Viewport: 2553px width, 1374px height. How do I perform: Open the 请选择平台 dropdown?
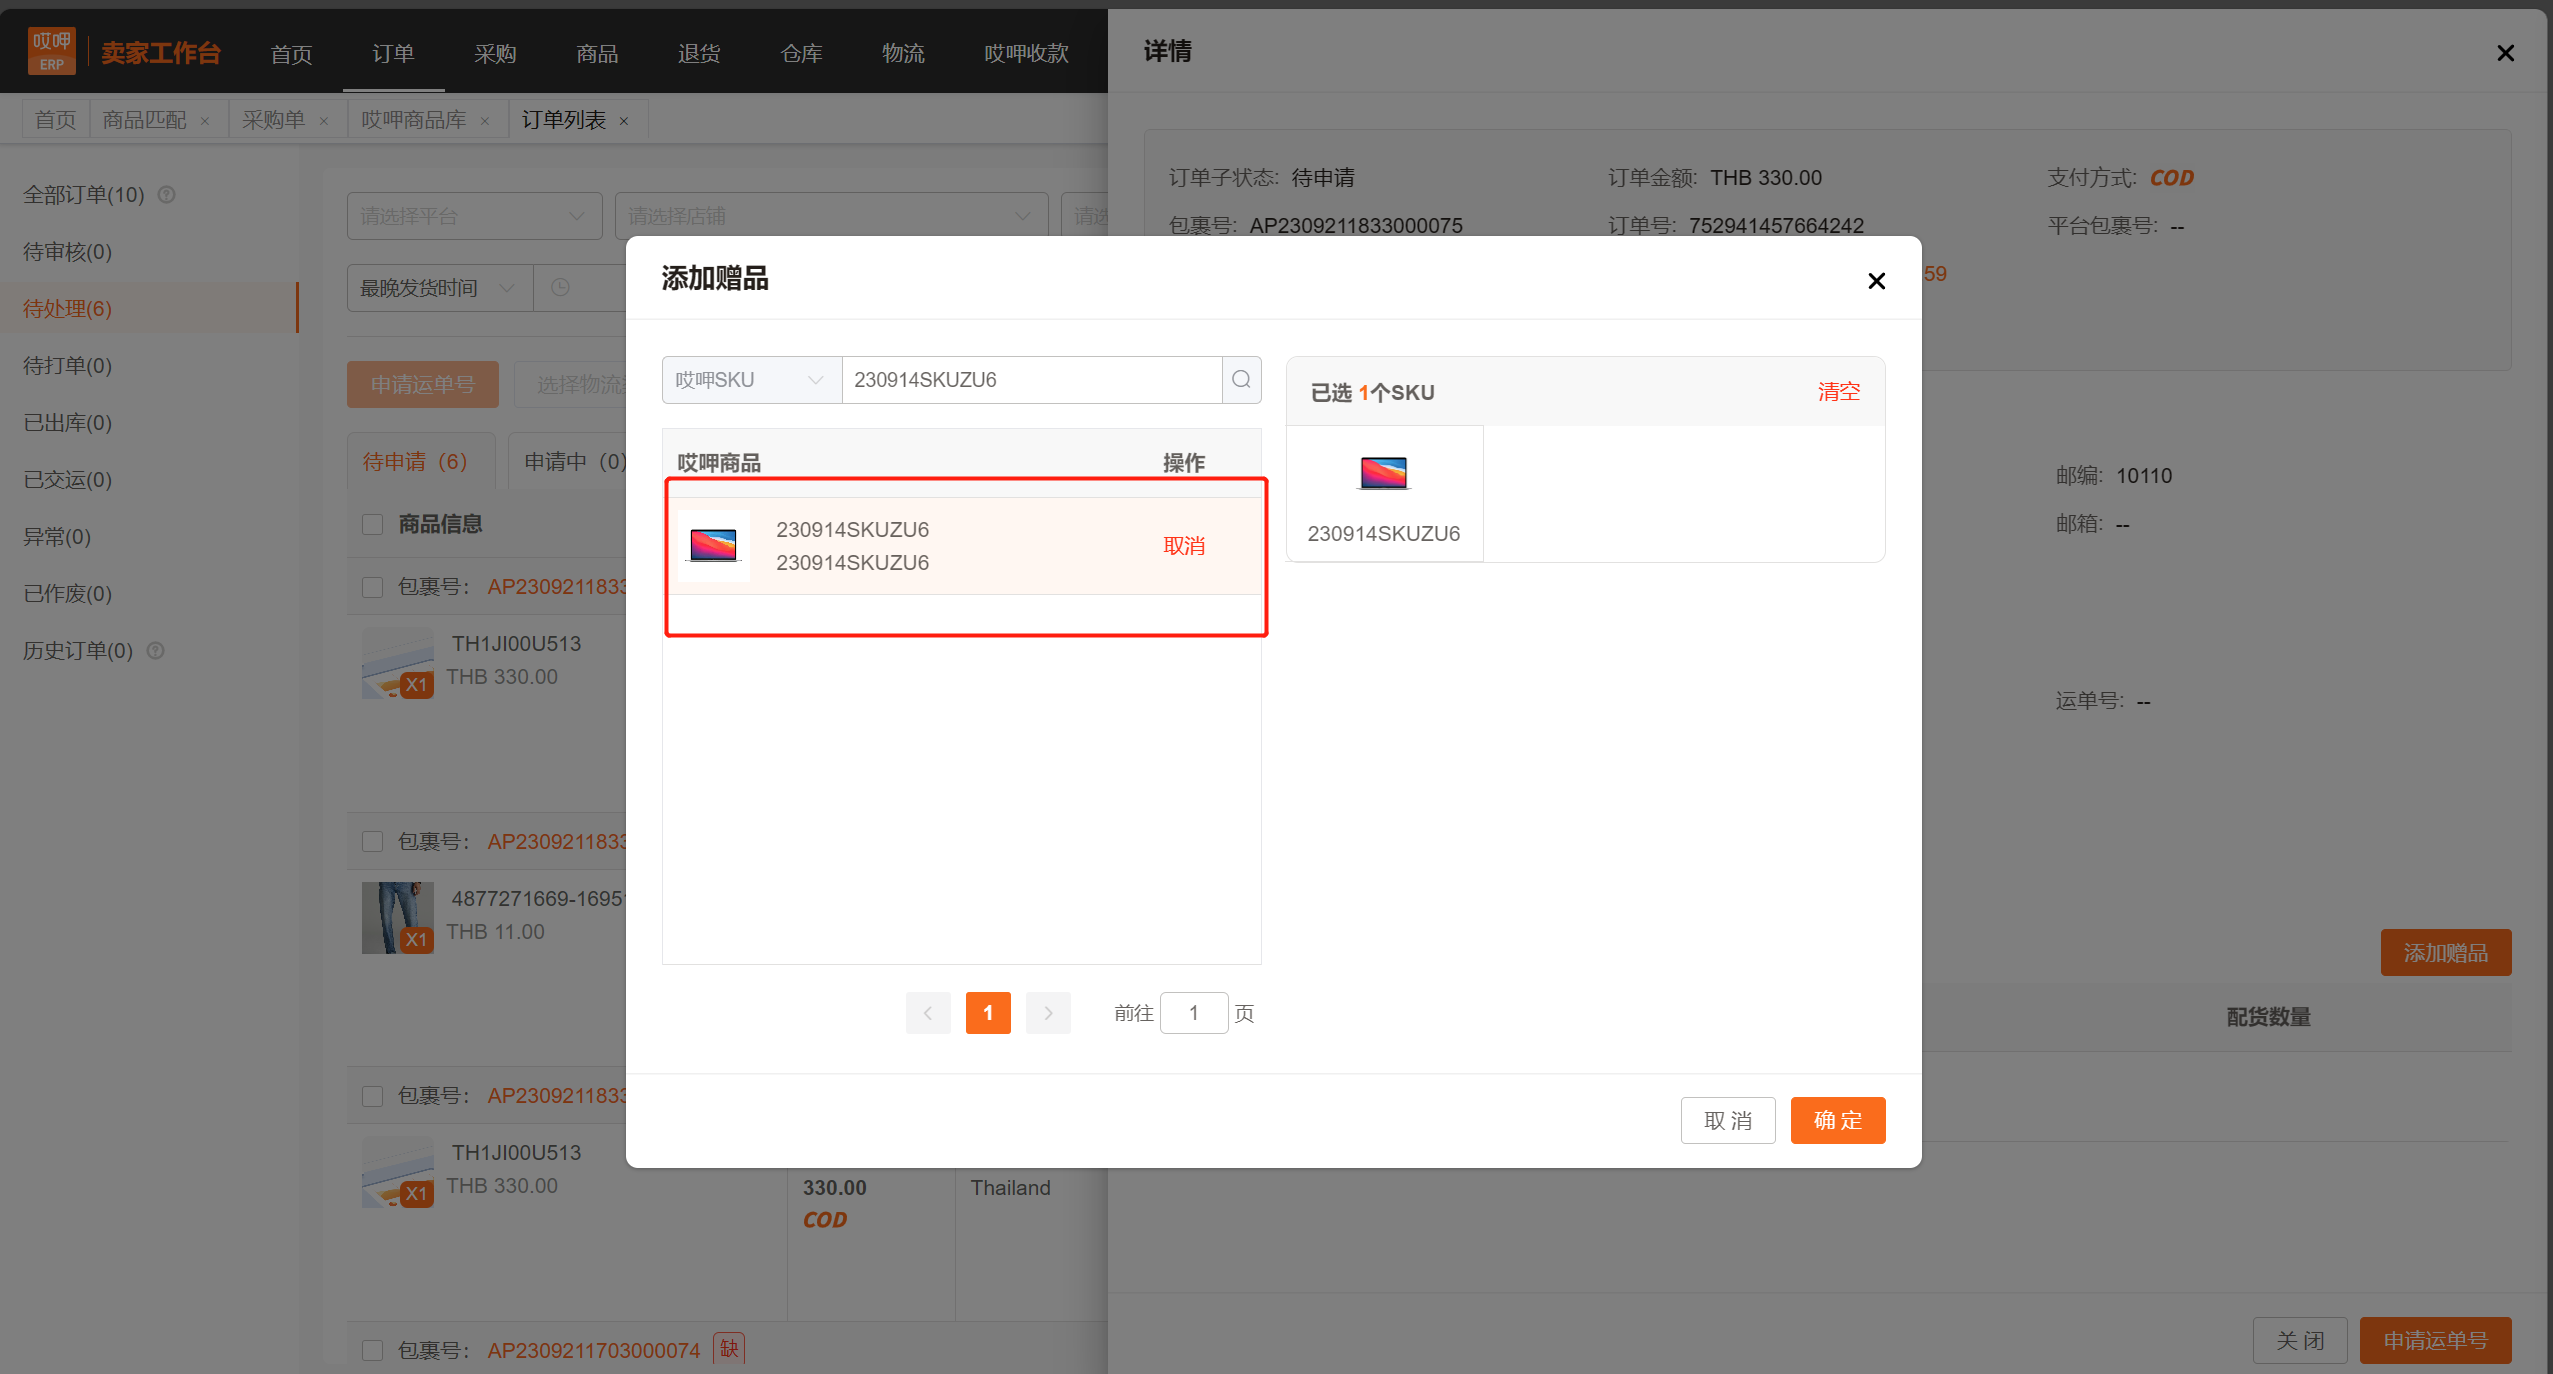click(x=474, y=216)
